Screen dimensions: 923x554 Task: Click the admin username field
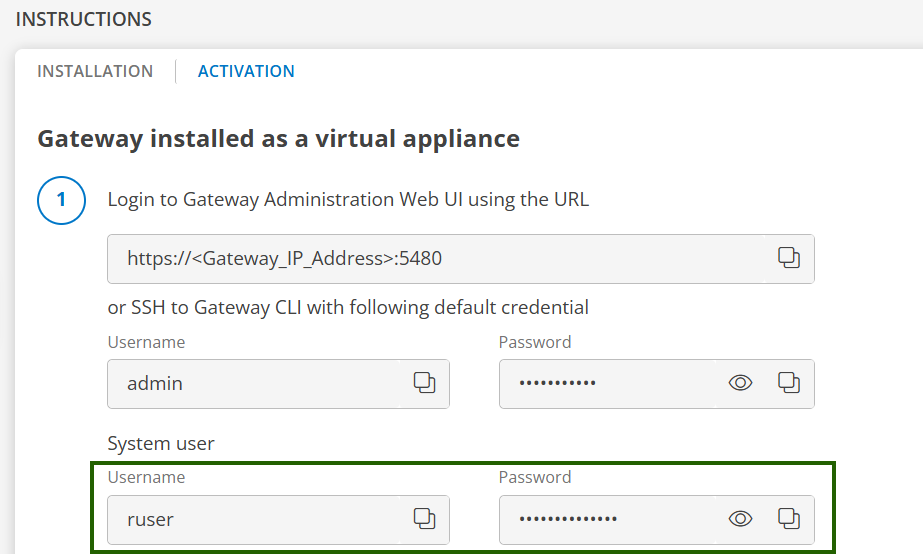260,383
